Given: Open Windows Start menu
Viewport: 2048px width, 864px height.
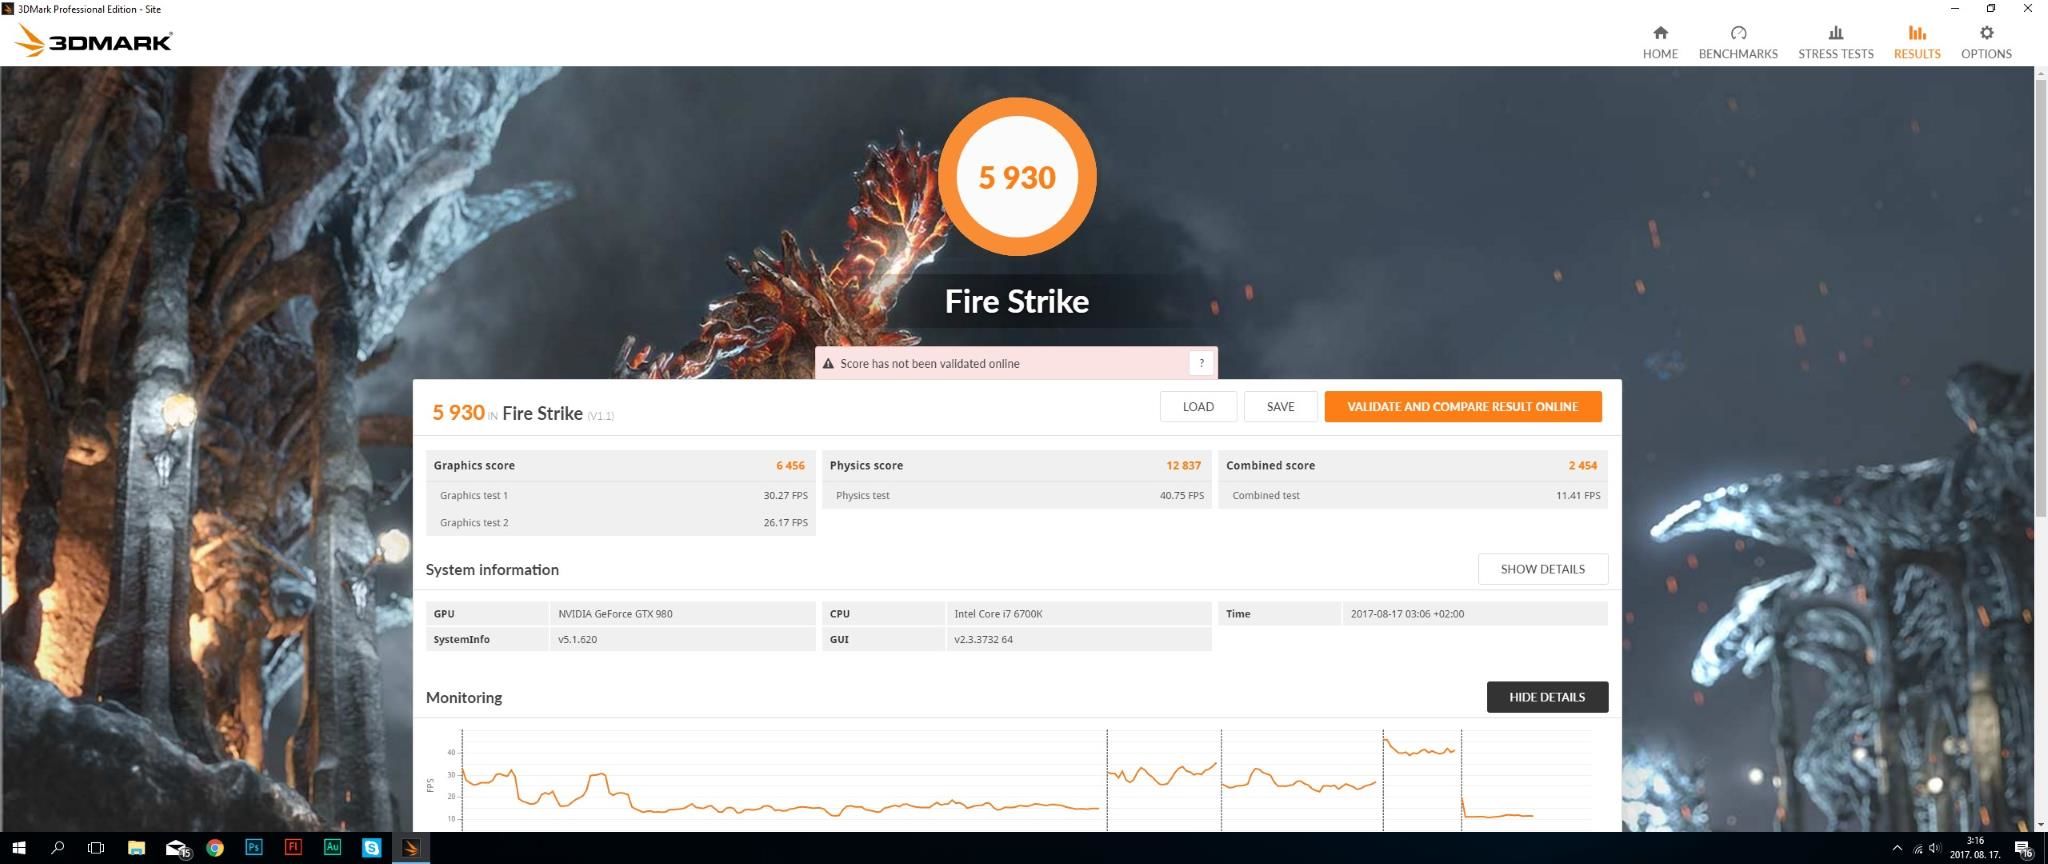Looking at the screenshot, I should (x=18, y=848).
